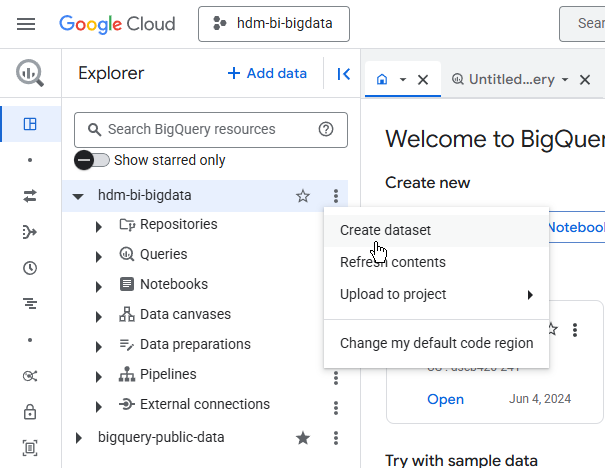Select the Notebooks tree item

coord(174,284)
